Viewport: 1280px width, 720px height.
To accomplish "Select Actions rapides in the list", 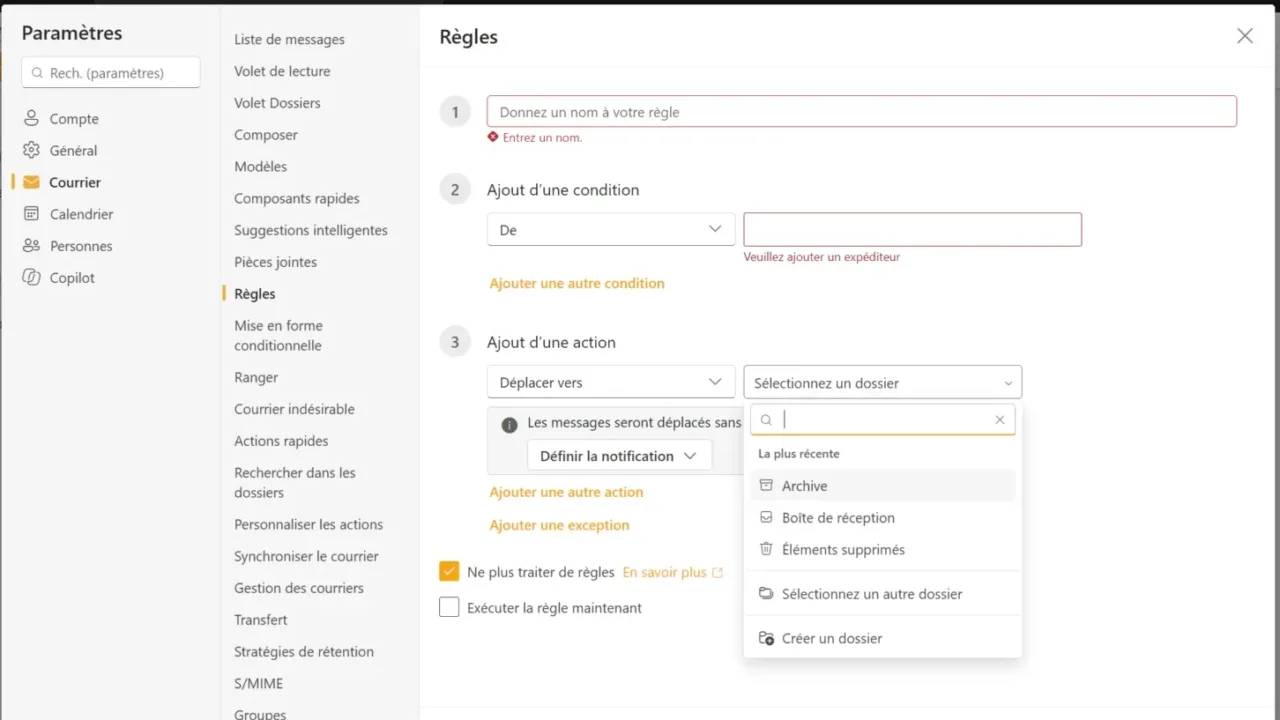I will 281,441.
